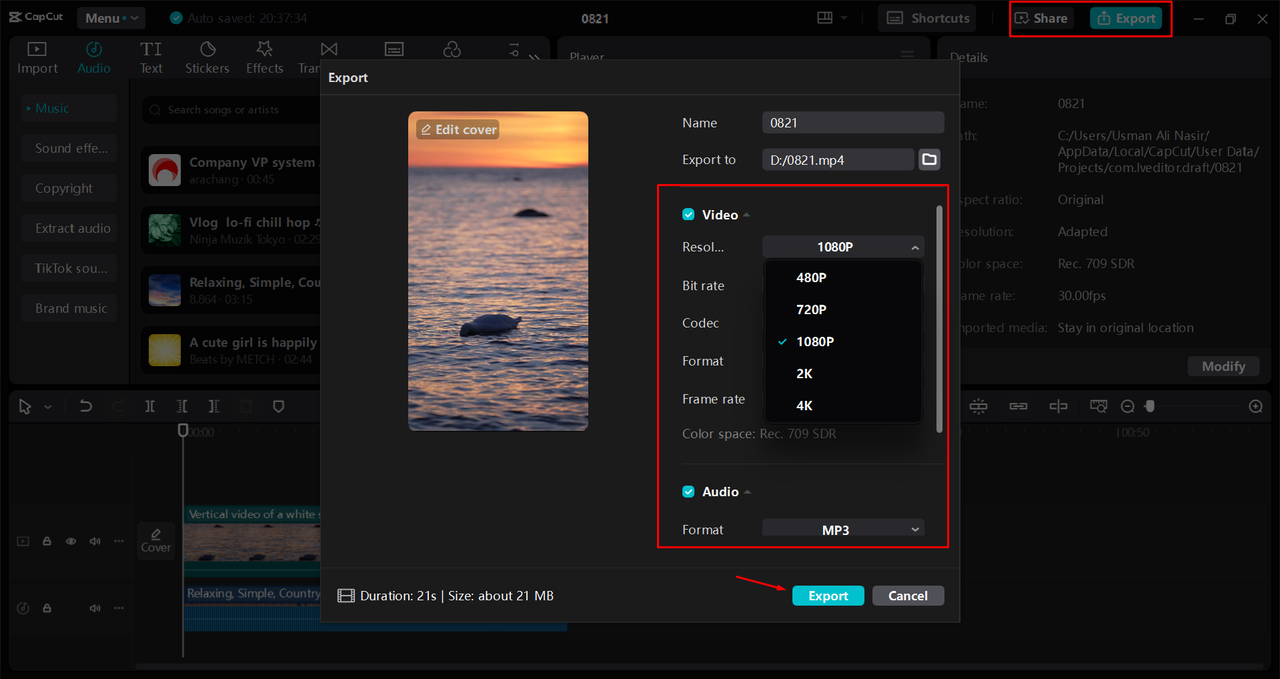Open the cursor tool dropdown arrow
The image size is (1280, 679).
[x=47, y=407]
